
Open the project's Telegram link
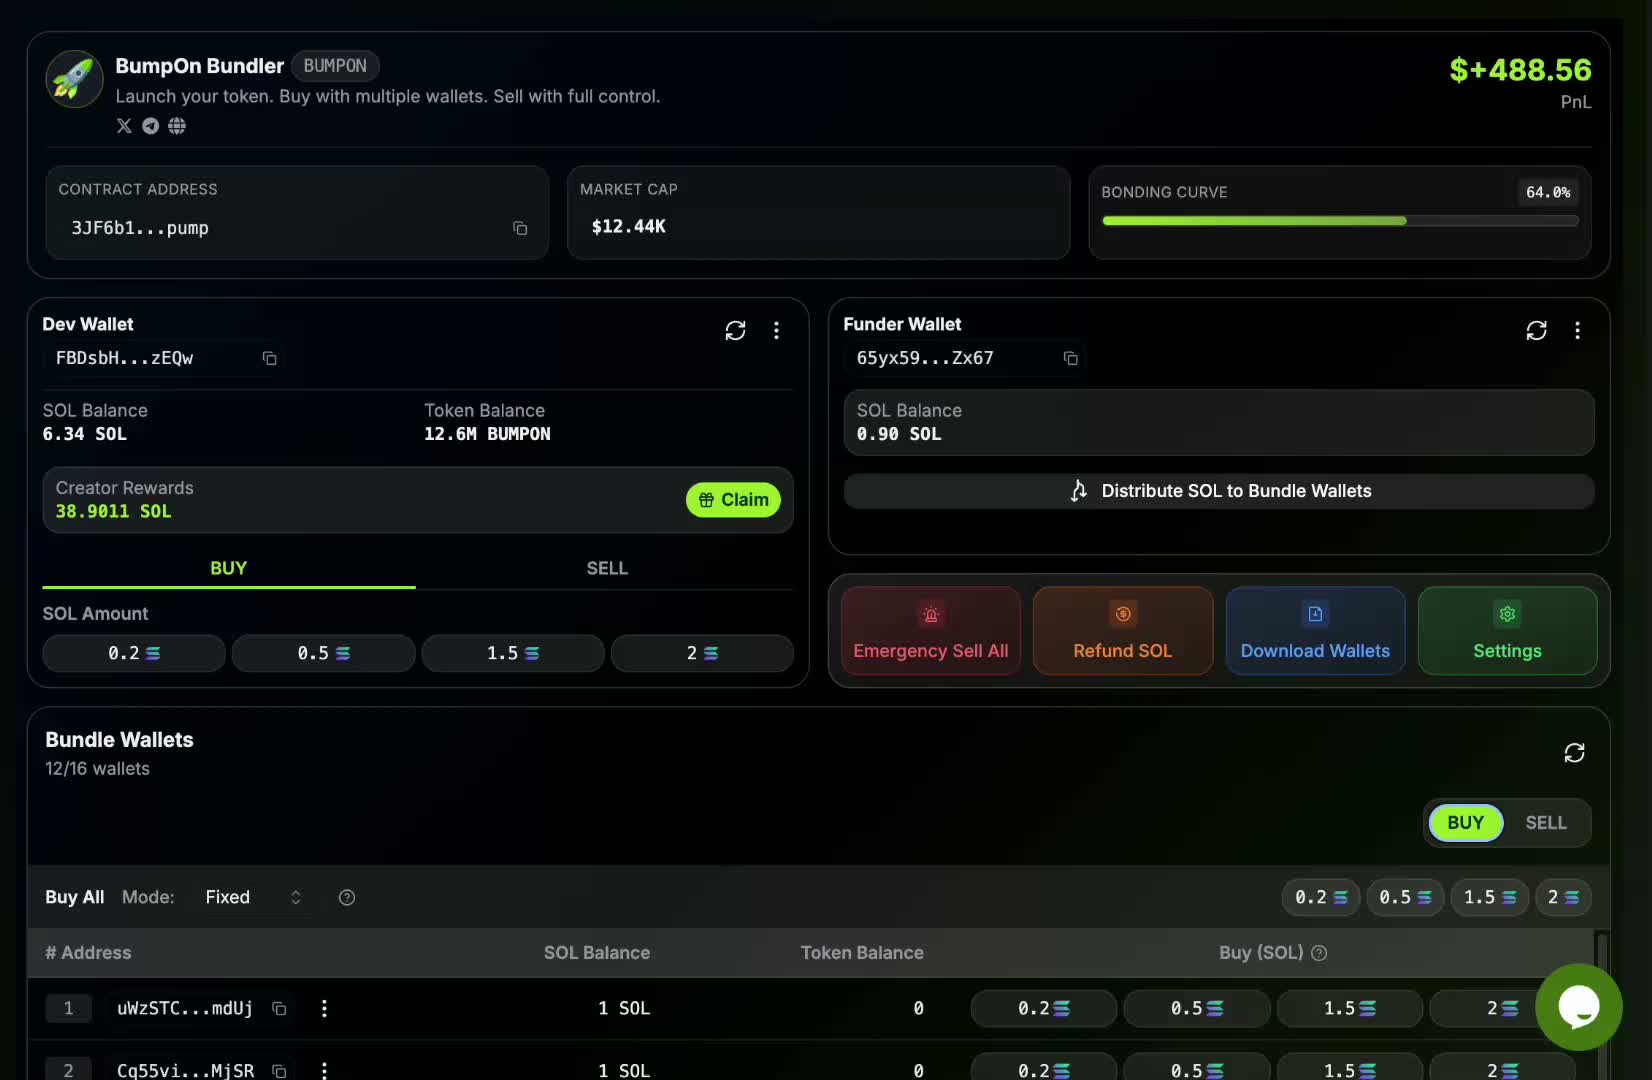150,126
